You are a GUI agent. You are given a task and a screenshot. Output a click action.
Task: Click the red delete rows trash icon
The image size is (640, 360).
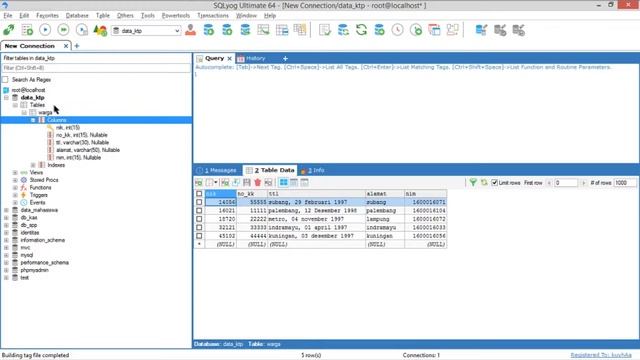point(258,182)
